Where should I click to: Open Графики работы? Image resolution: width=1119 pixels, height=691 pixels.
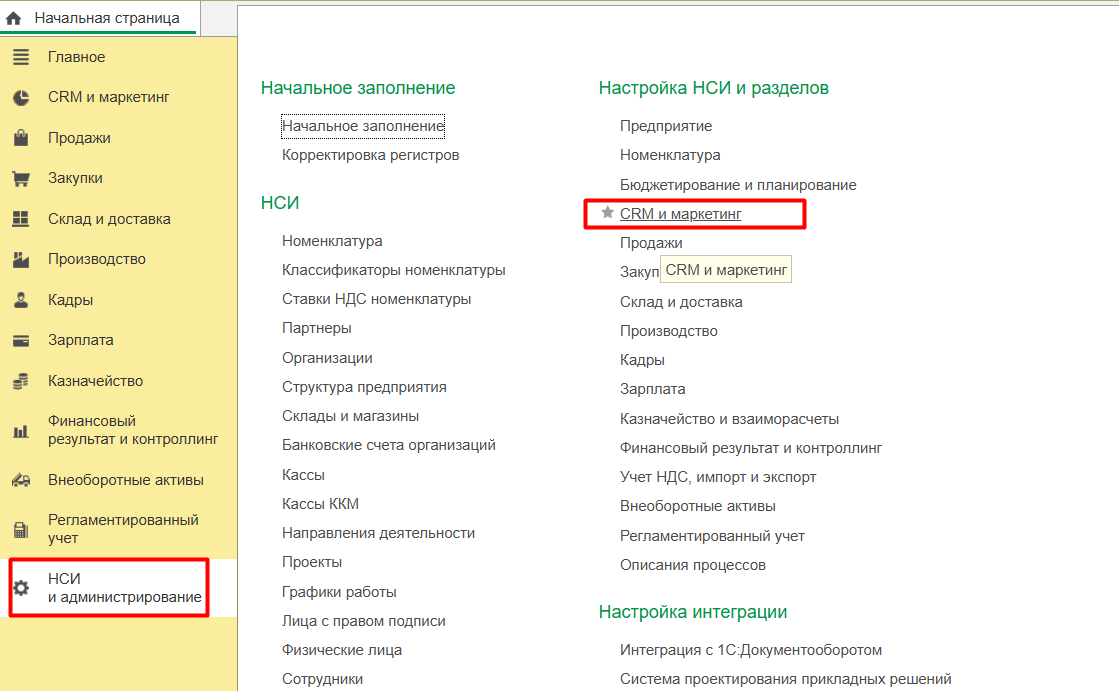tap(339, 592)
